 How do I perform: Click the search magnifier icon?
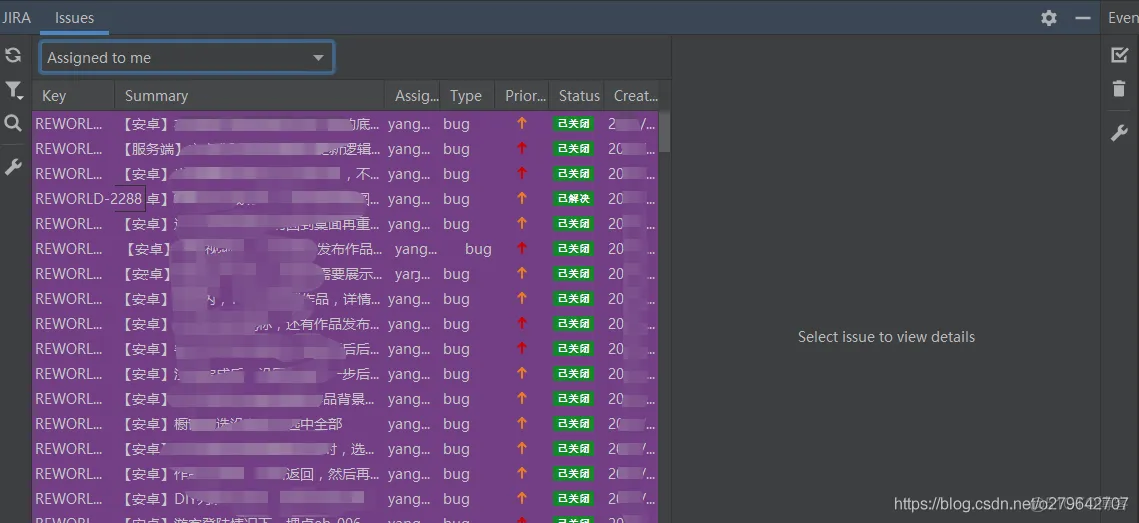point(13,123)
